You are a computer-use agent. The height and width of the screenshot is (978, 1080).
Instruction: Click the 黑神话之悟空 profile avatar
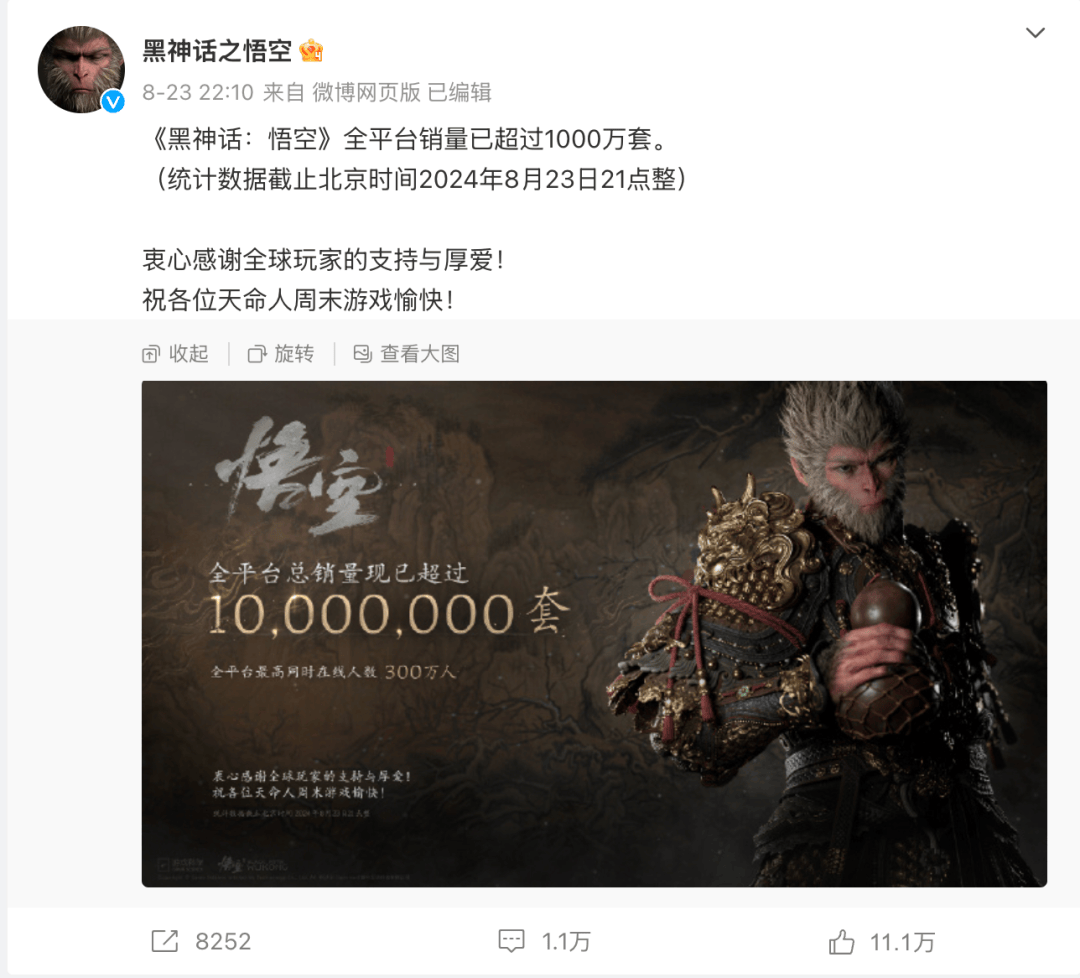pos(81,70)
